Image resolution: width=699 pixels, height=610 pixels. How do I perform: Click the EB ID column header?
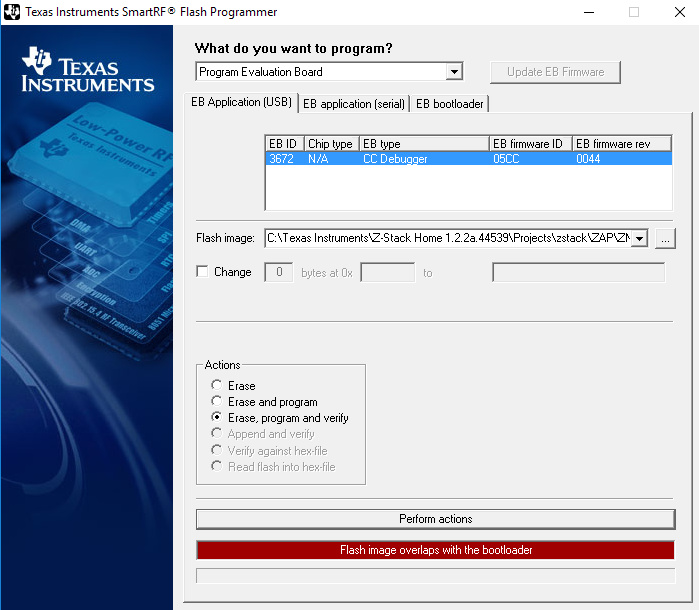284,144
